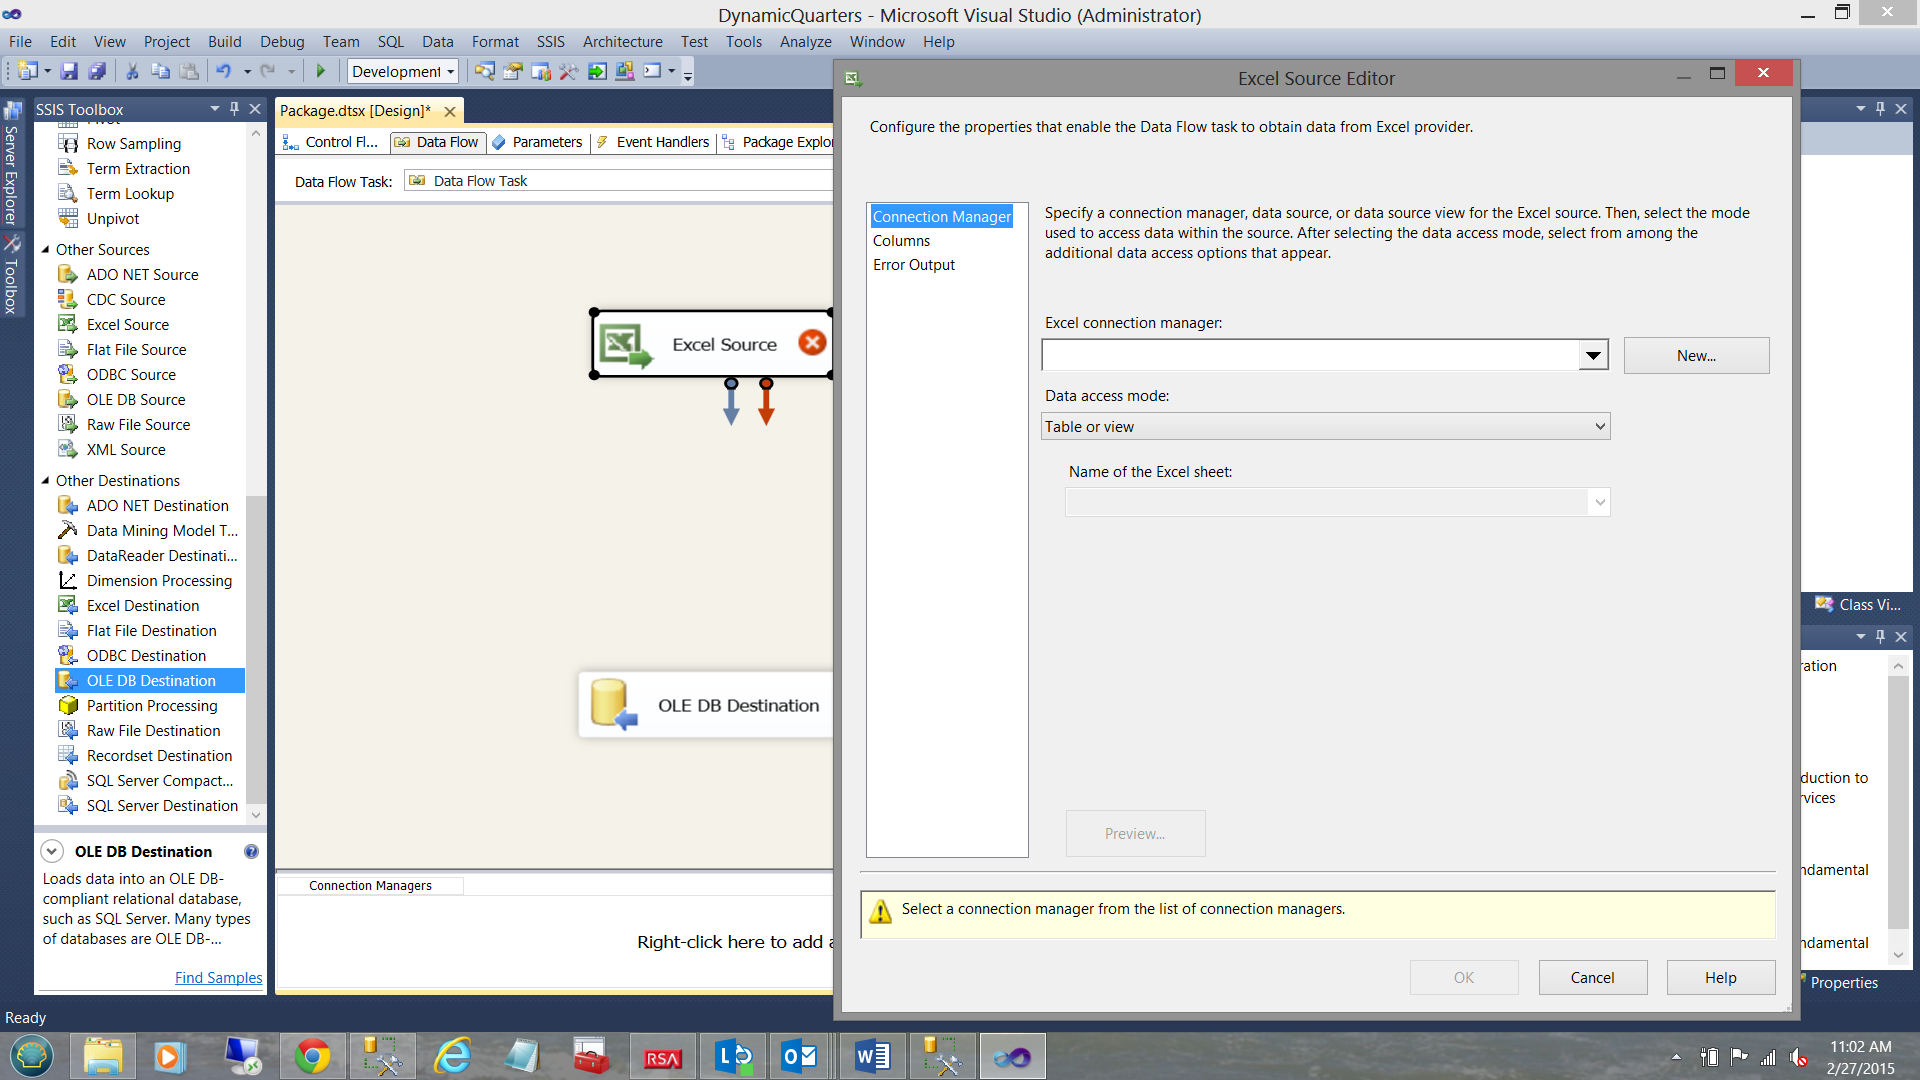The height and width of the screenshot is (1080, 1920).
Task: Collapse the Other Sources toolbox group
Action: 45,250
